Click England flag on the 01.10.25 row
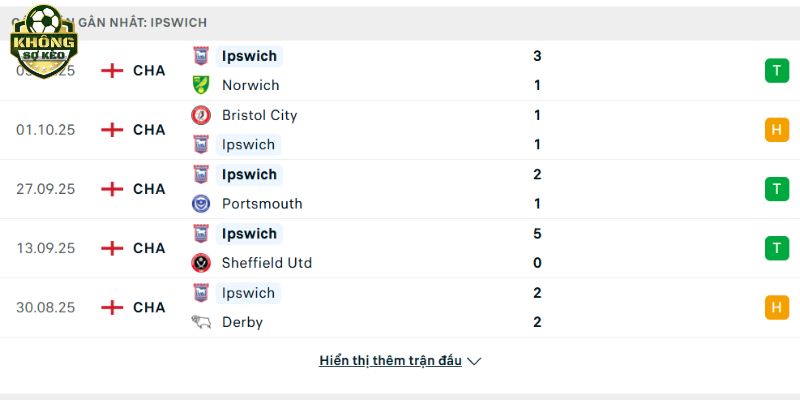The image size is (800, 400). click(113, 129)
